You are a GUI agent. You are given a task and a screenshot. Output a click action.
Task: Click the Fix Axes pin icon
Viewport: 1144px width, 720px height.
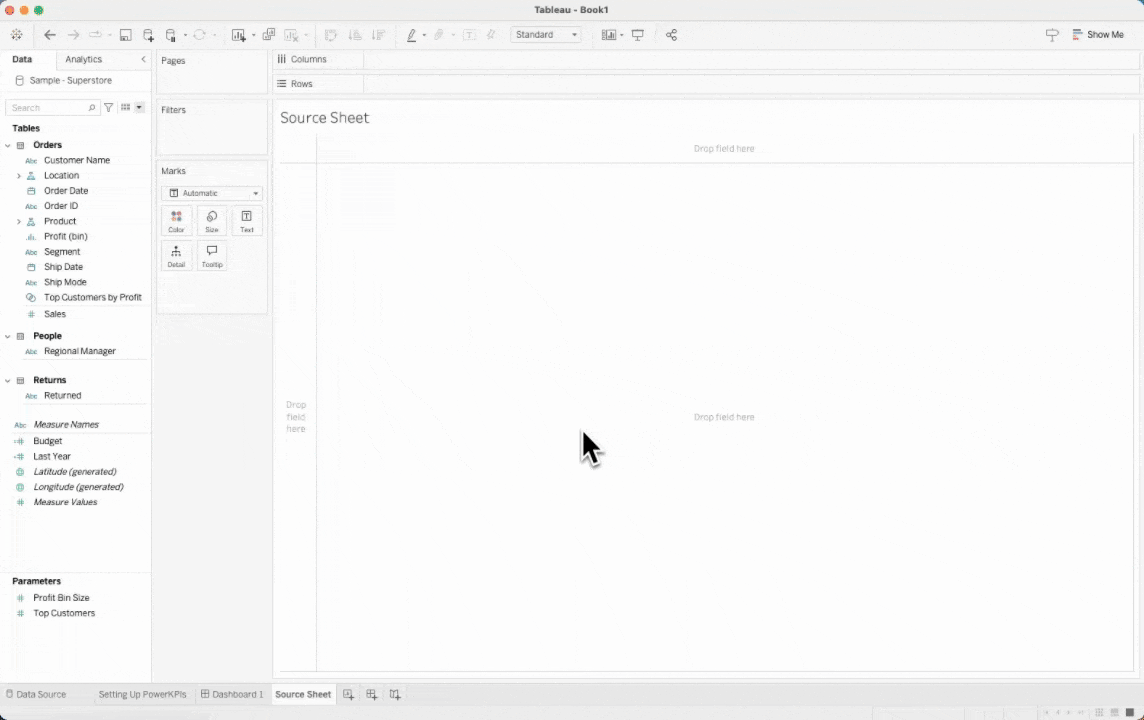click(x=491, y=34)
